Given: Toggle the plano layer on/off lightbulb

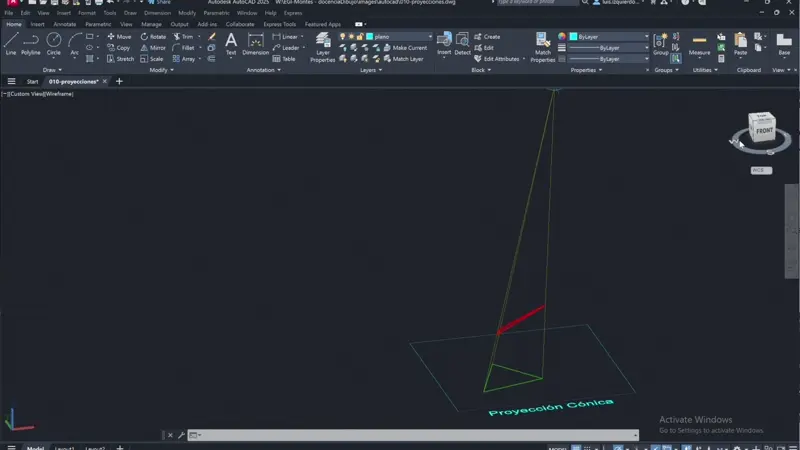Looking at the screenshot, I should [343, 36].
